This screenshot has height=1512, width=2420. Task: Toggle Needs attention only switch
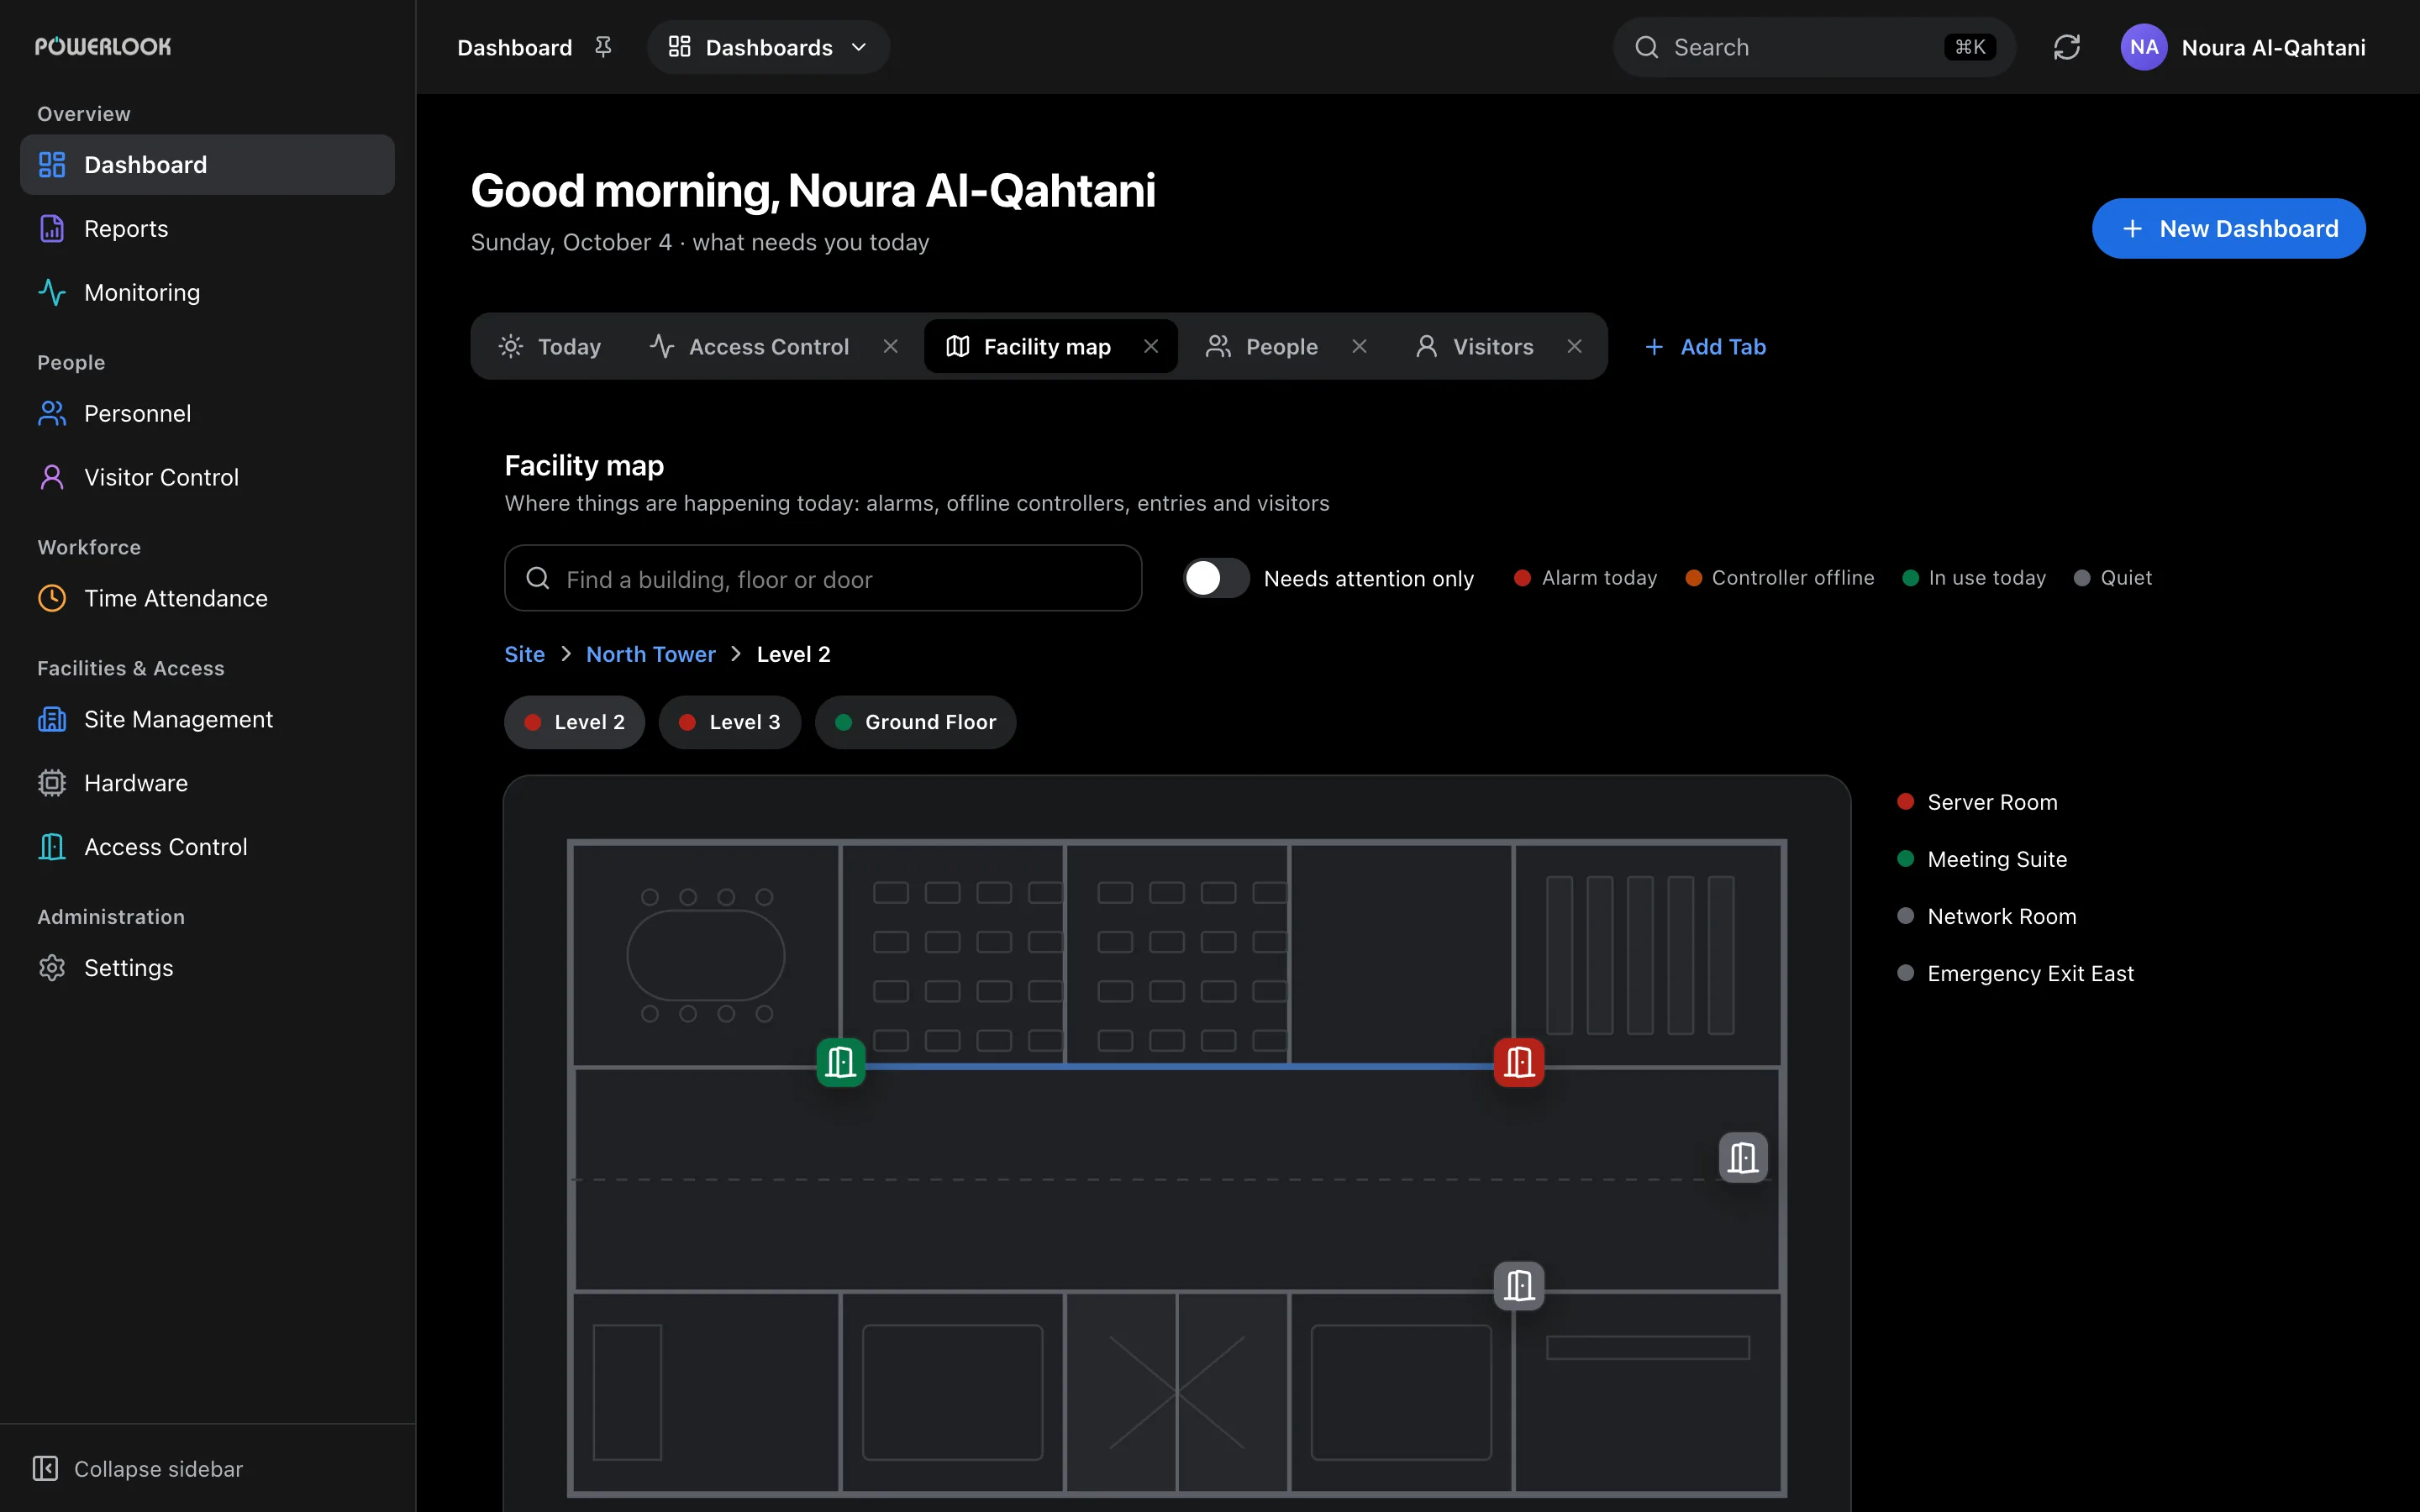click(1216, 578)
